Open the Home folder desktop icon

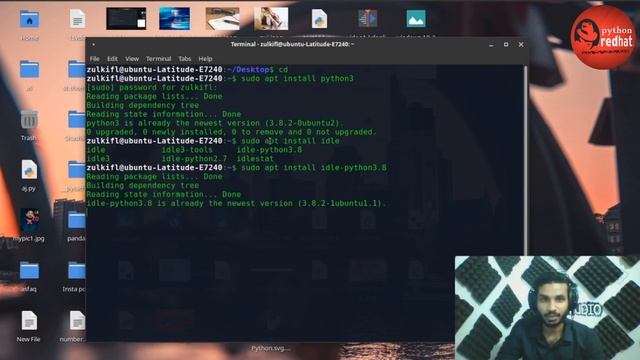tap(29, 20)
